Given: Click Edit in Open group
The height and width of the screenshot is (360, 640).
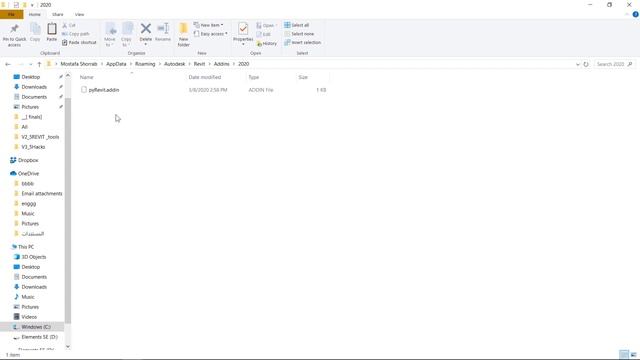Looking at the screenshot, I should tap(264, 34).
